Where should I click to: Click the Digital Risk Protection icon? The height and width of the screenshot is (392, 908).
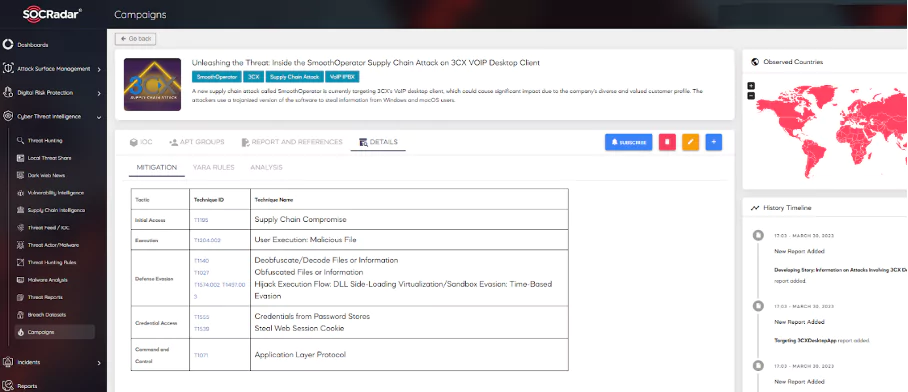pos(8,92)
